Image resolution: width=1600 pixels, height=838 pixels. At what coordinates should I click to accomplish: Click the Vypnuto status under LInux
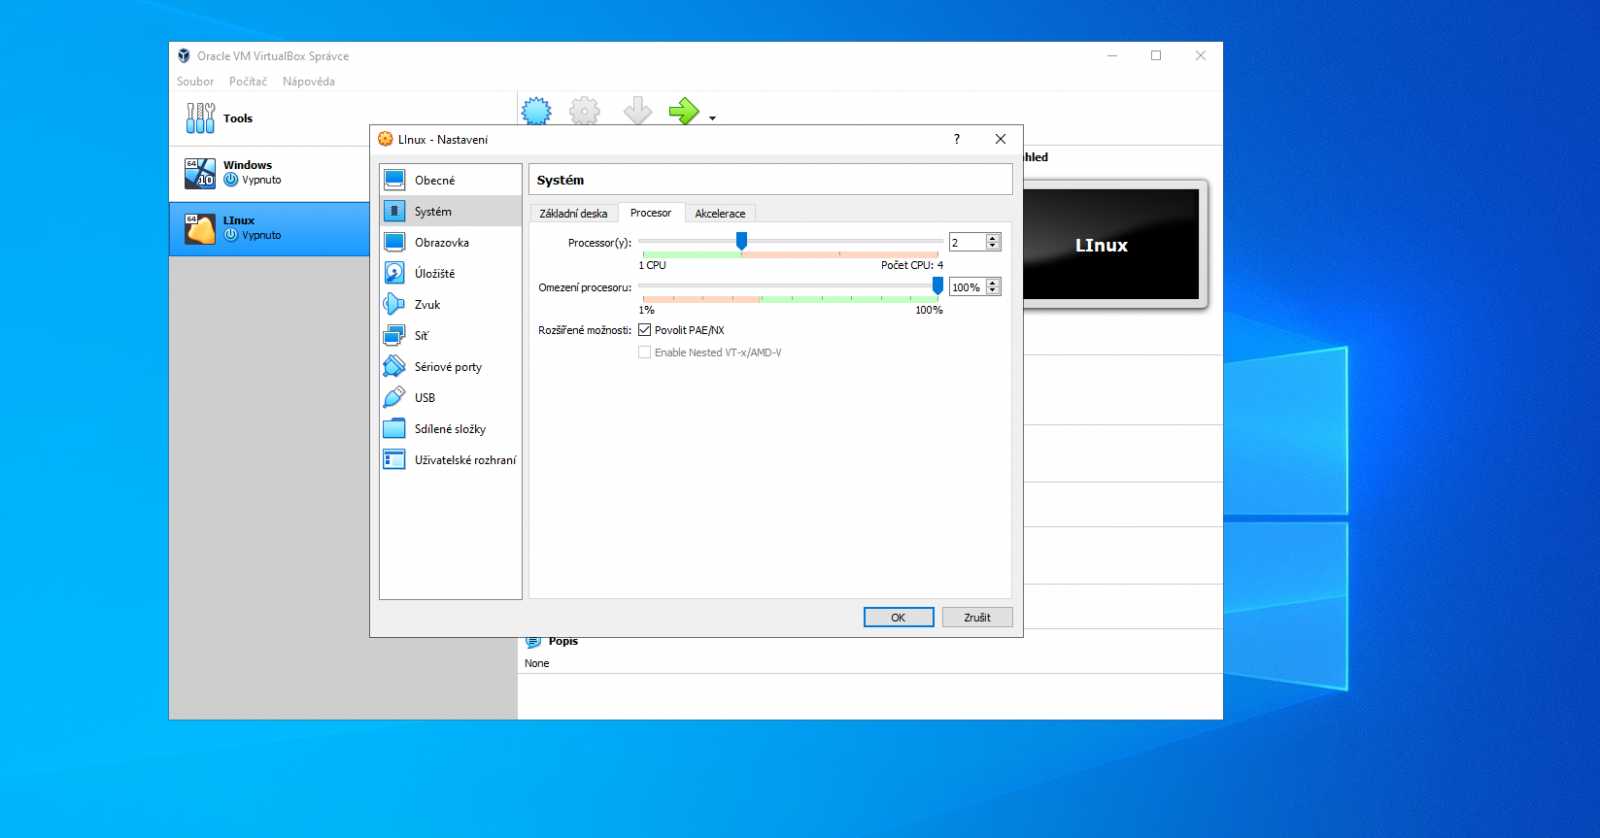pos(261,235)
